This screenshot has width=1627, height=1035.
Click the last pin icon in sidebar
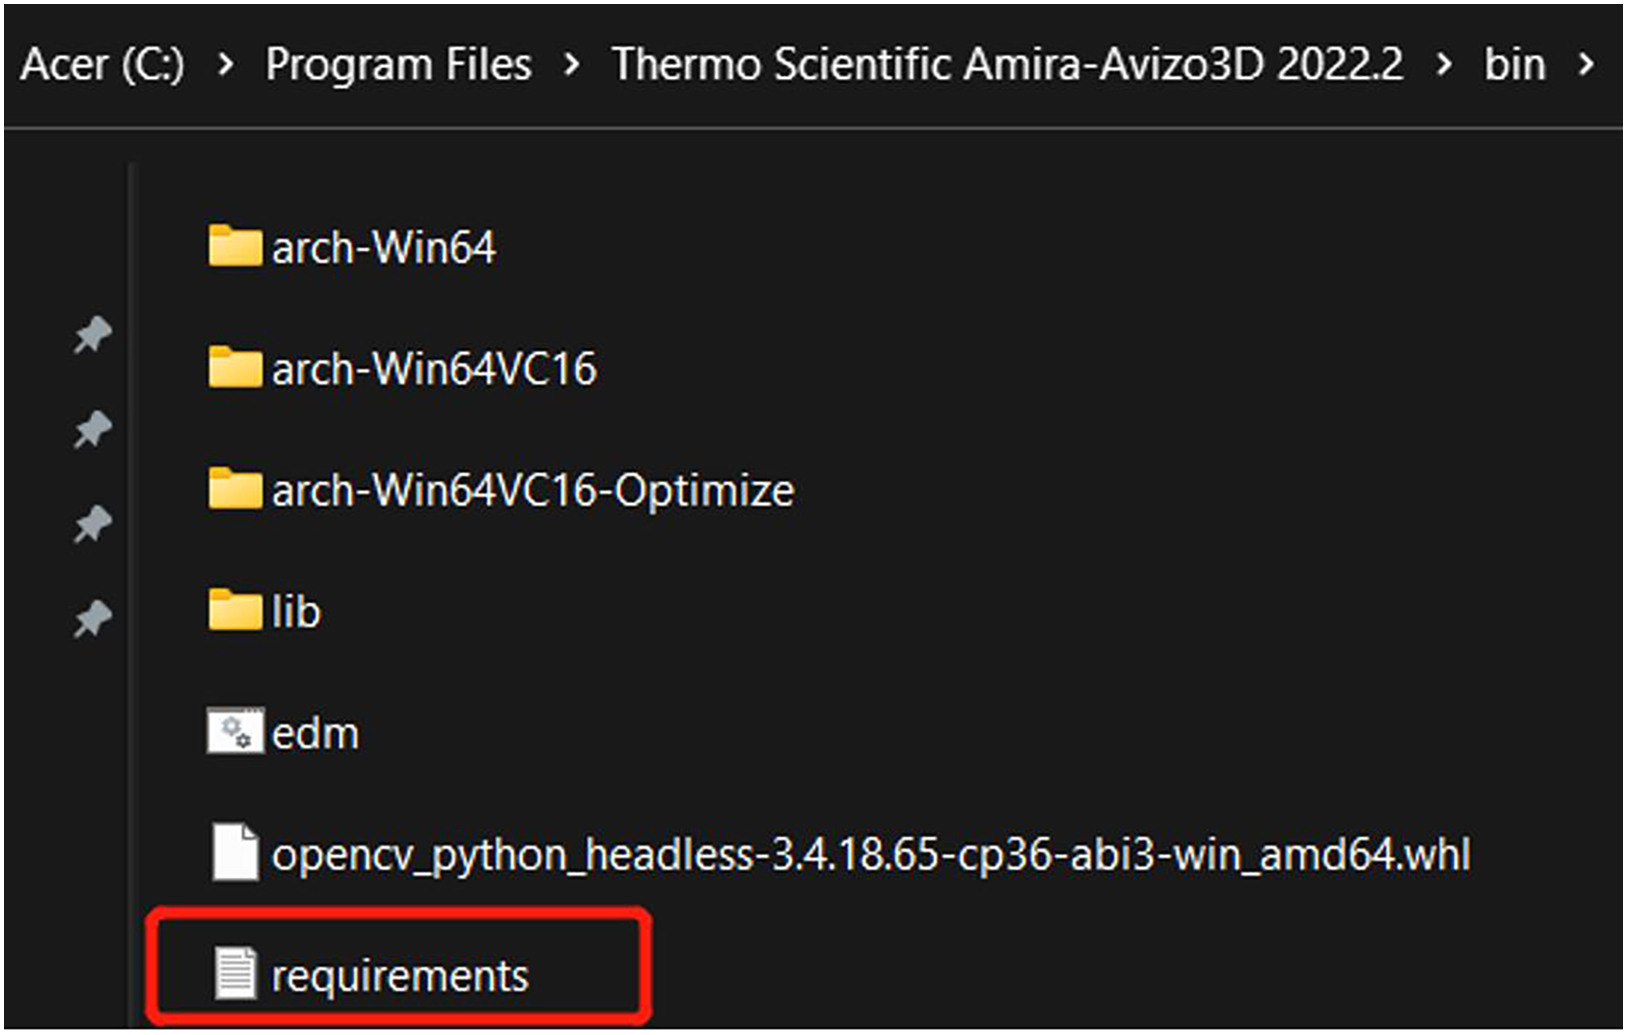pyautogui.click(x=92, y=620)
